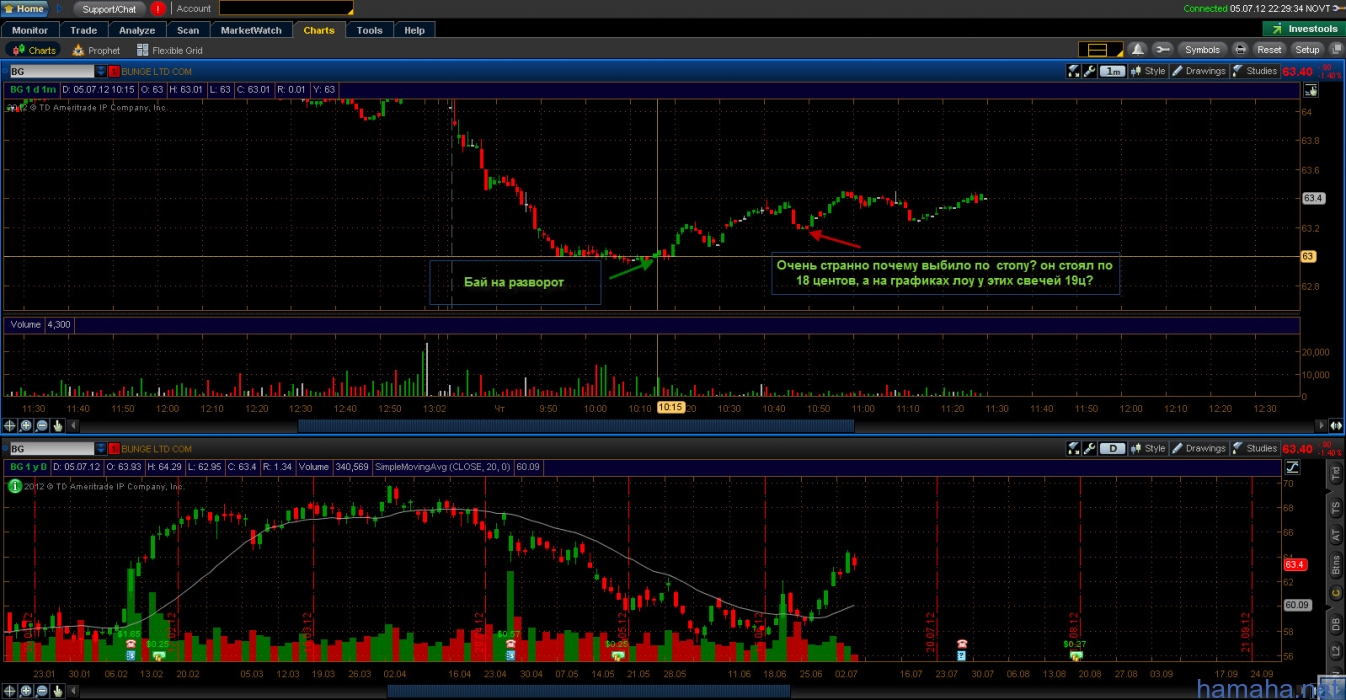1346x700 pixels.
Task: Toggle the DB side panel tab
Action: coord(1335,624)
